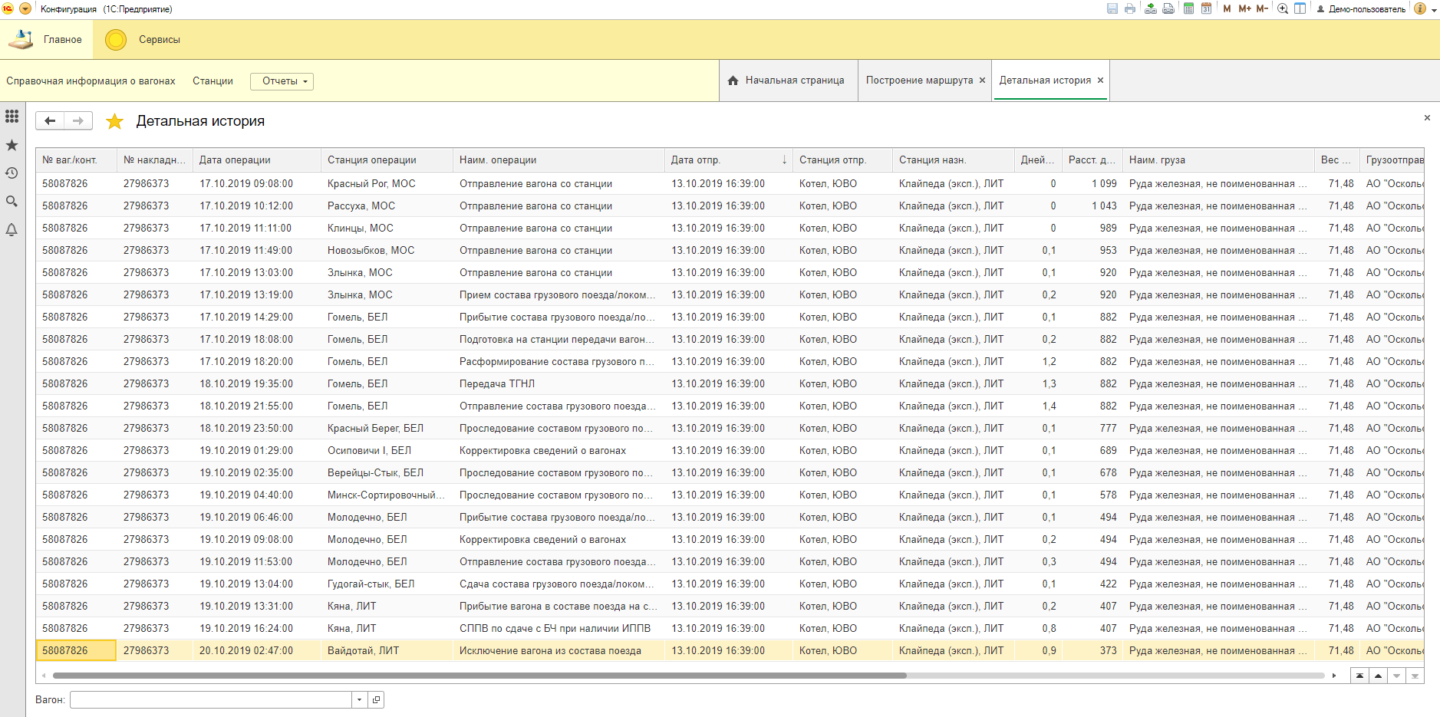Viewport: 1440px width, 717px height.
Task: Sort by Станция отпр. column header
Action: coord(843,160)
